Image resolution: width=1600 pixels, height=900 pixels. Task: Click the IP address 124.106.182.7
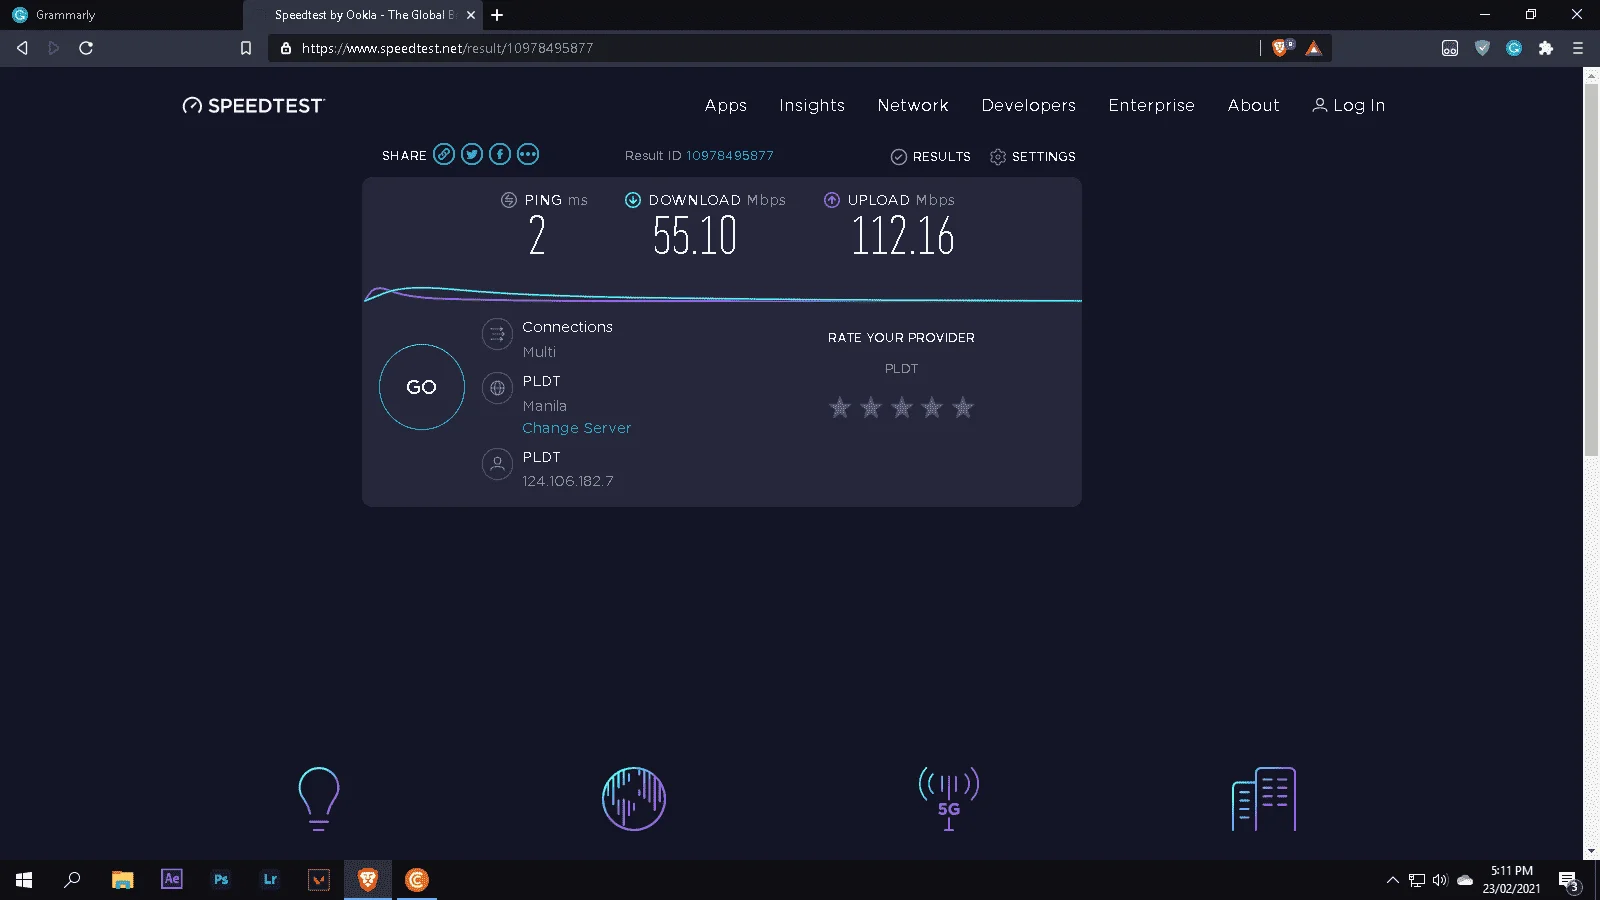tap(568, 481)
